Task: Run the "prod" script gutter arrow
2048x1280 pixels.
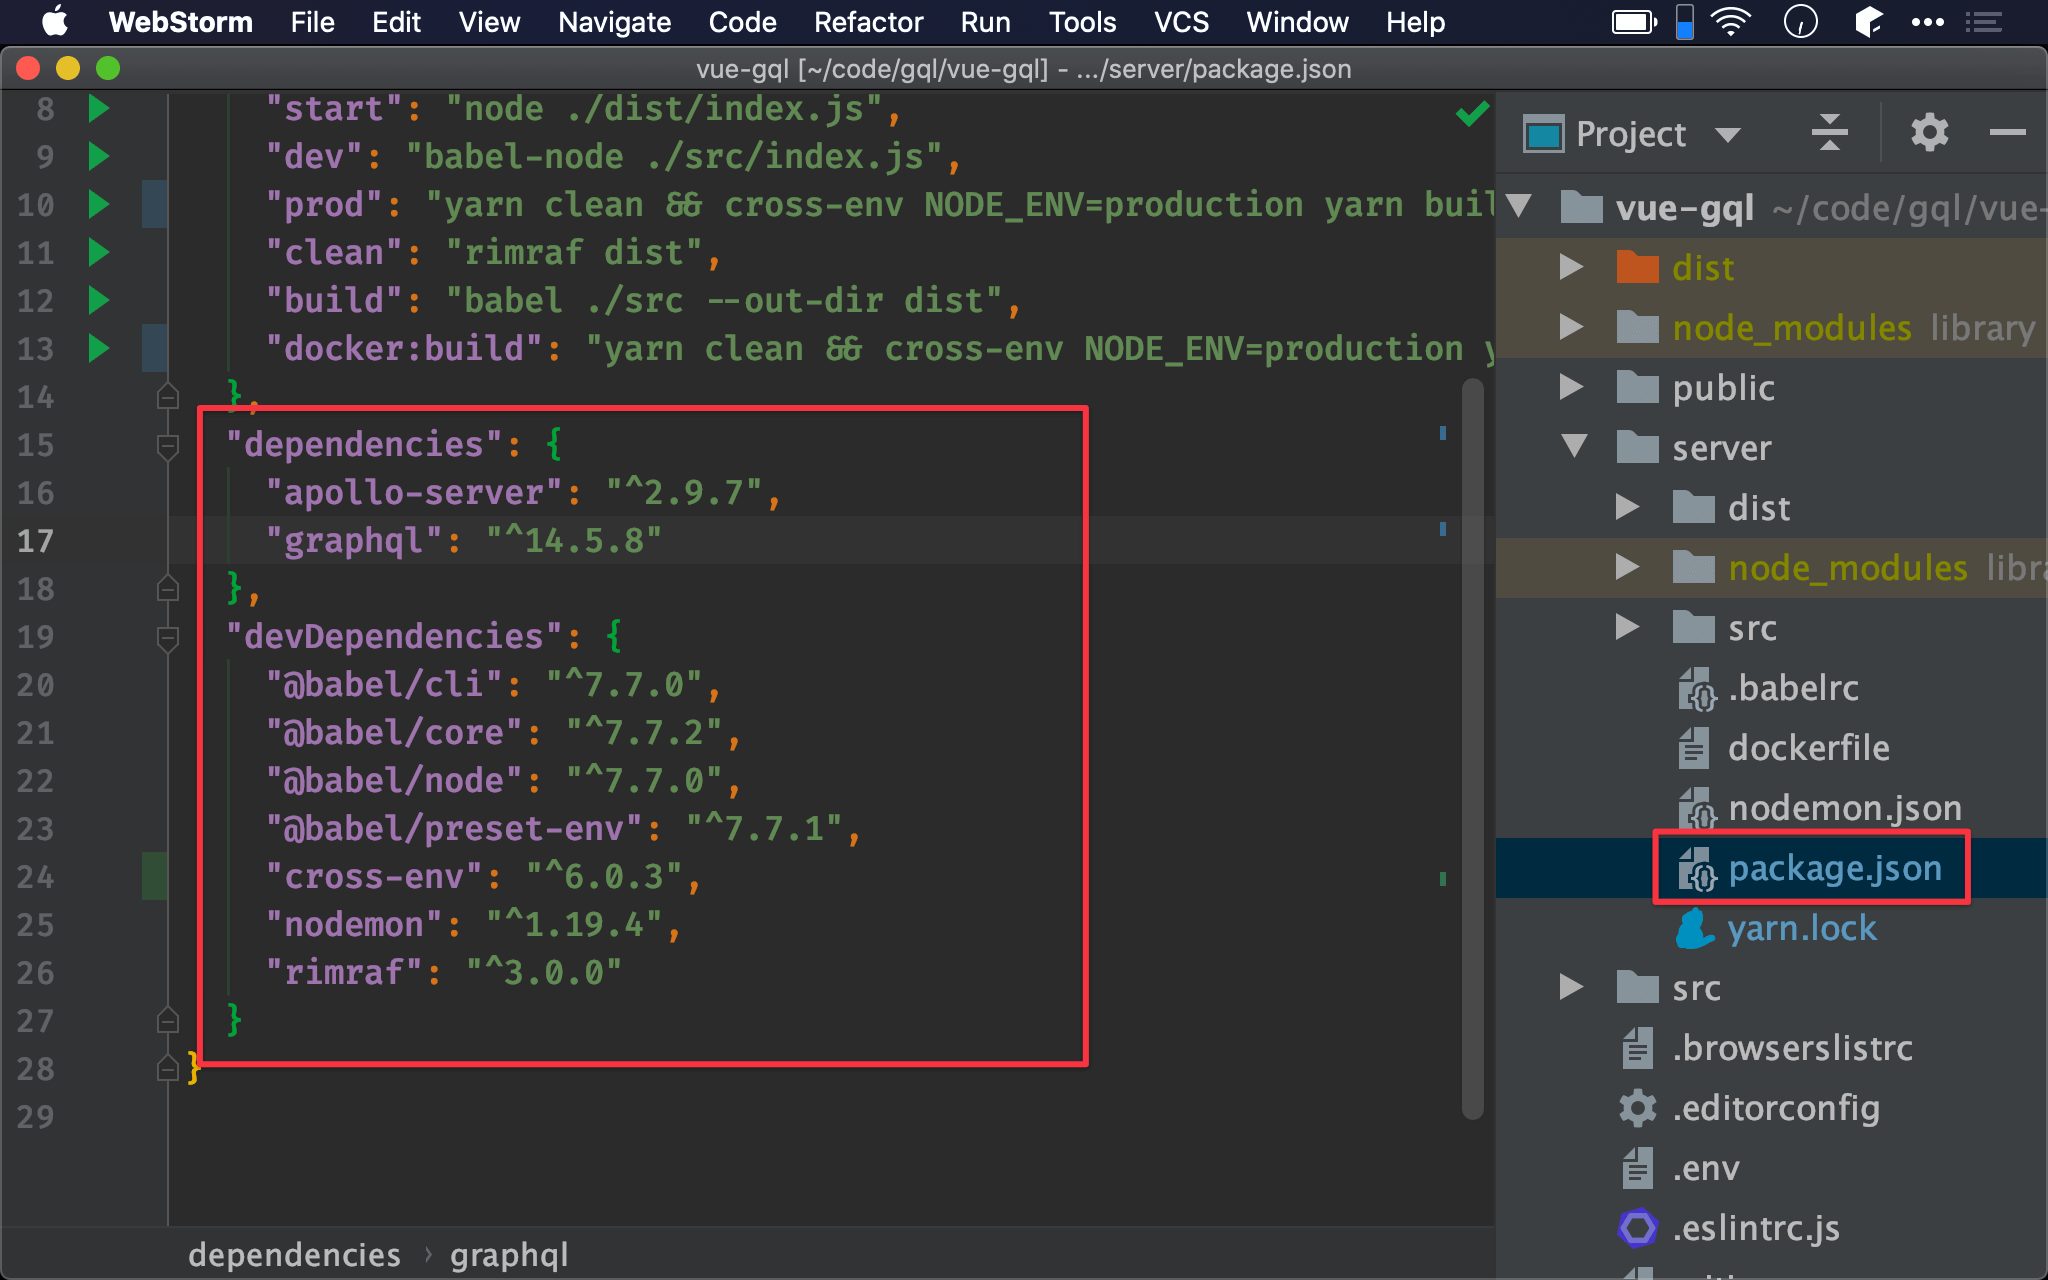Action: point(98,204)
